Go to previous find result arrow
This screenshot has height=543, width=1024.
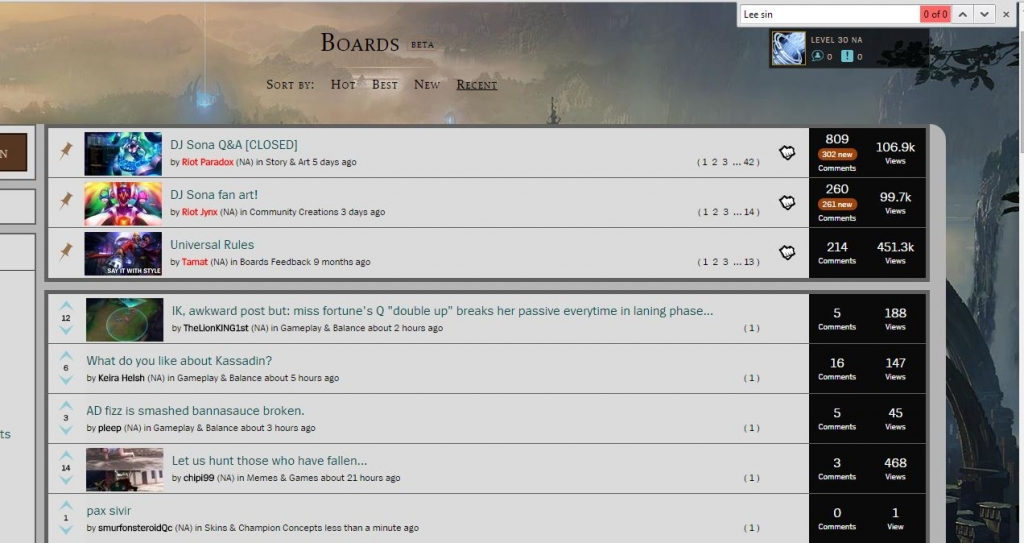click(963, 14)
